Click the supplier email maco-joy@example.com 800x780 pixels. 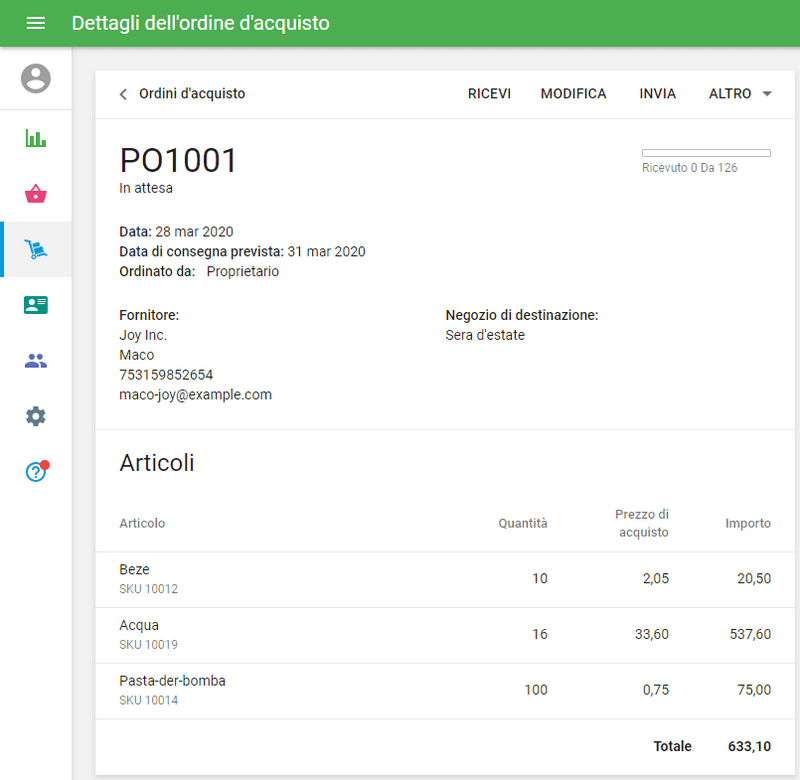coord(196,395)
